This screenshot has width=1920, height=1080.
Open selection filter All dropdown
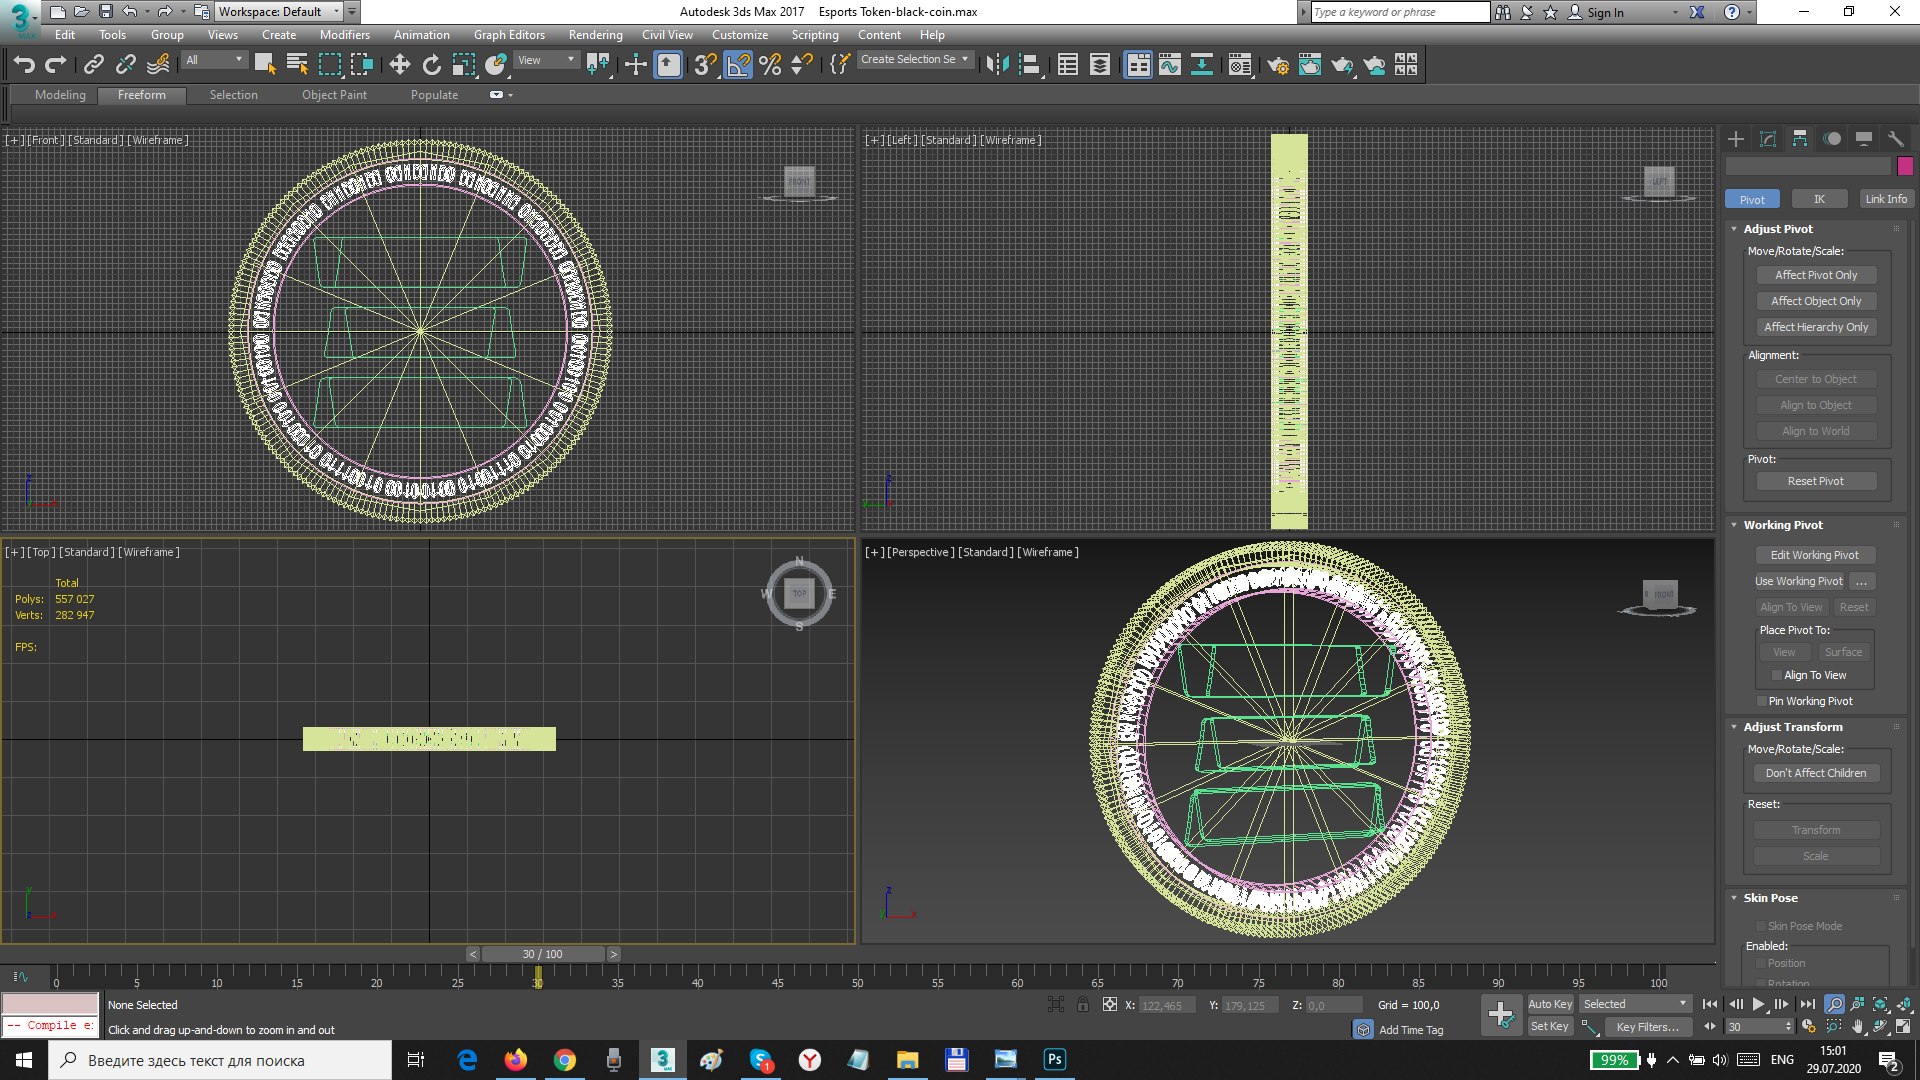pyautogui.click(x=214, y=60)
